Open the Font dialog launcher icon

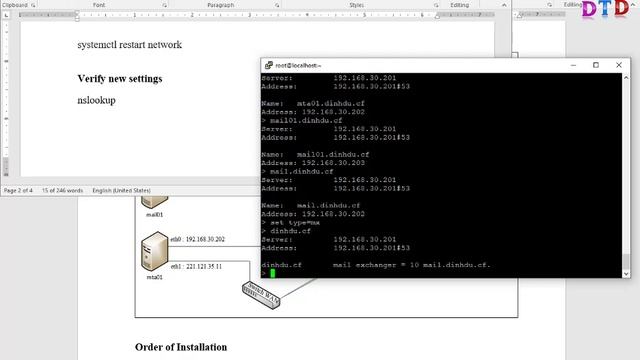click(x=164, y=5)
